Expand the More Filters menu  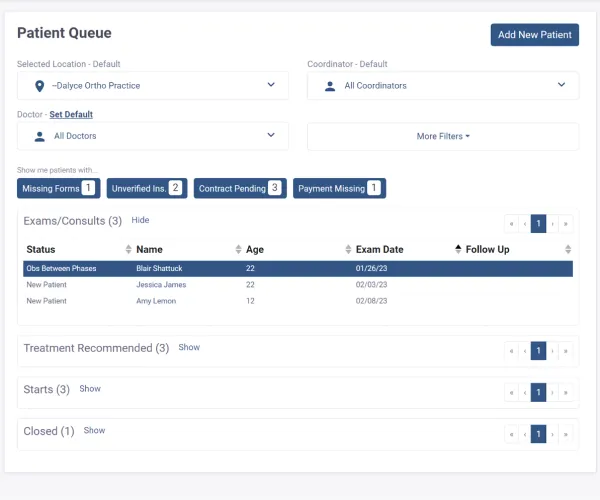point(443,136)
